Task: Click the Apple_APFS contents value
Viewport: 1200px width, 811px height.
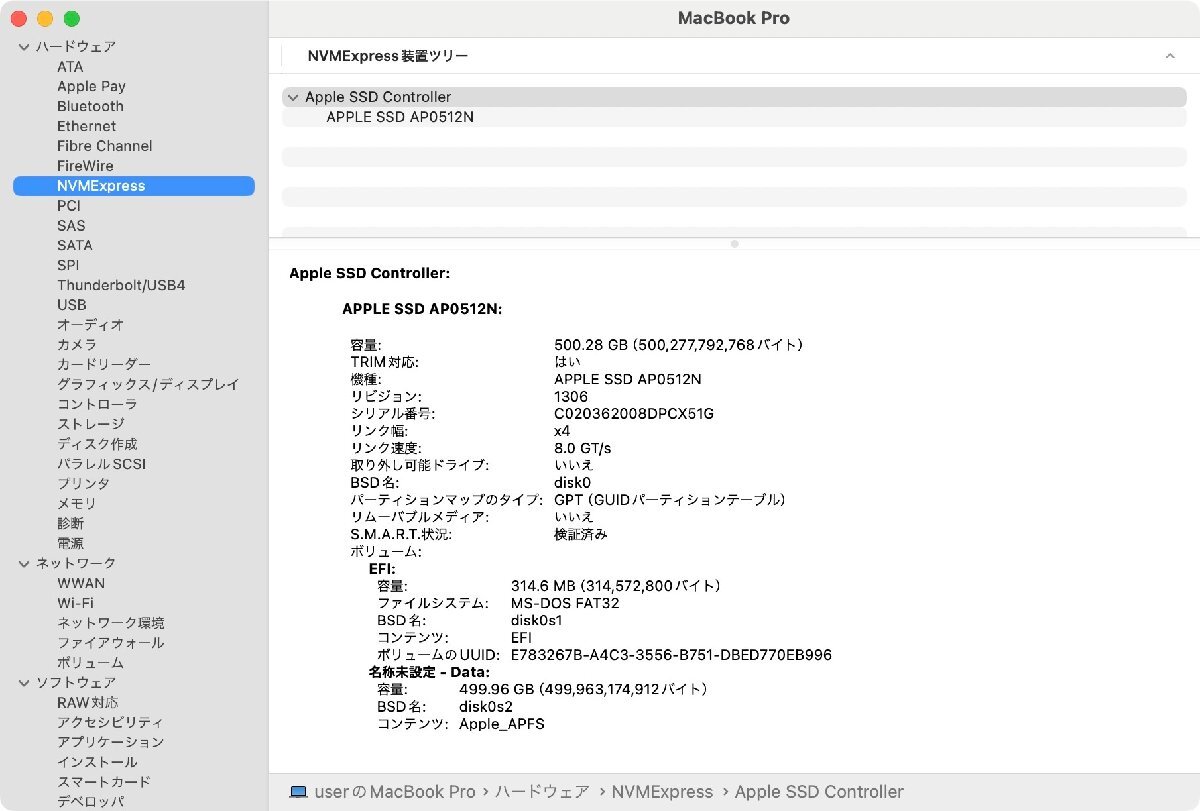Action: (x=502, y=724)
